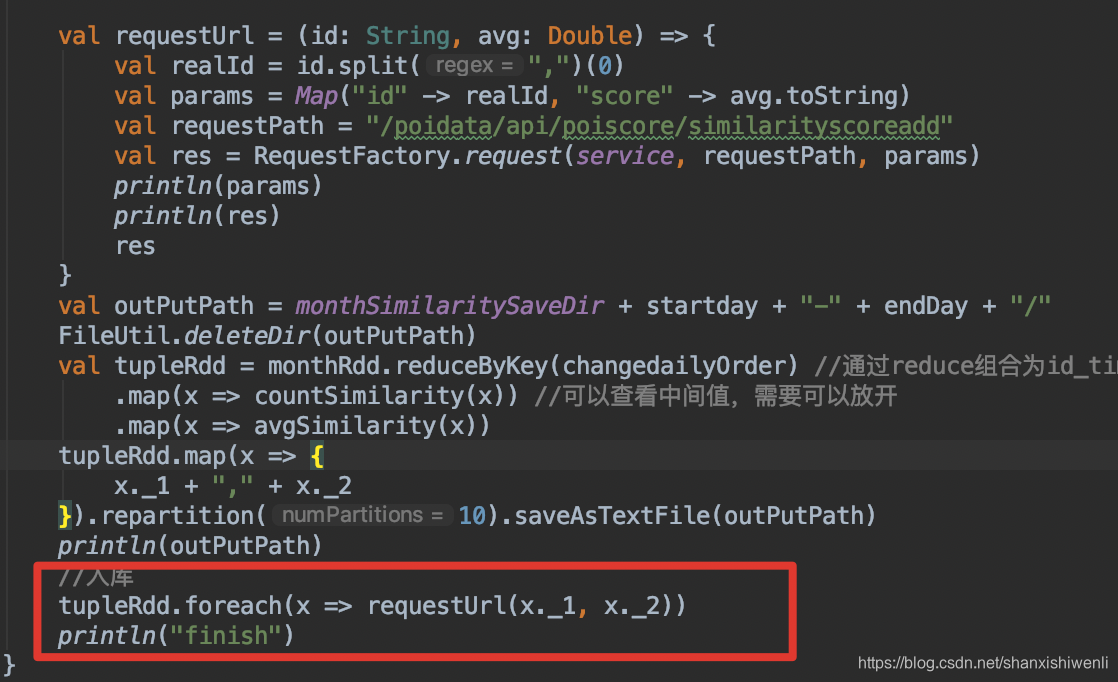
Task: Click the inline "regex =" parameter hint
Action: pos(474,64)
